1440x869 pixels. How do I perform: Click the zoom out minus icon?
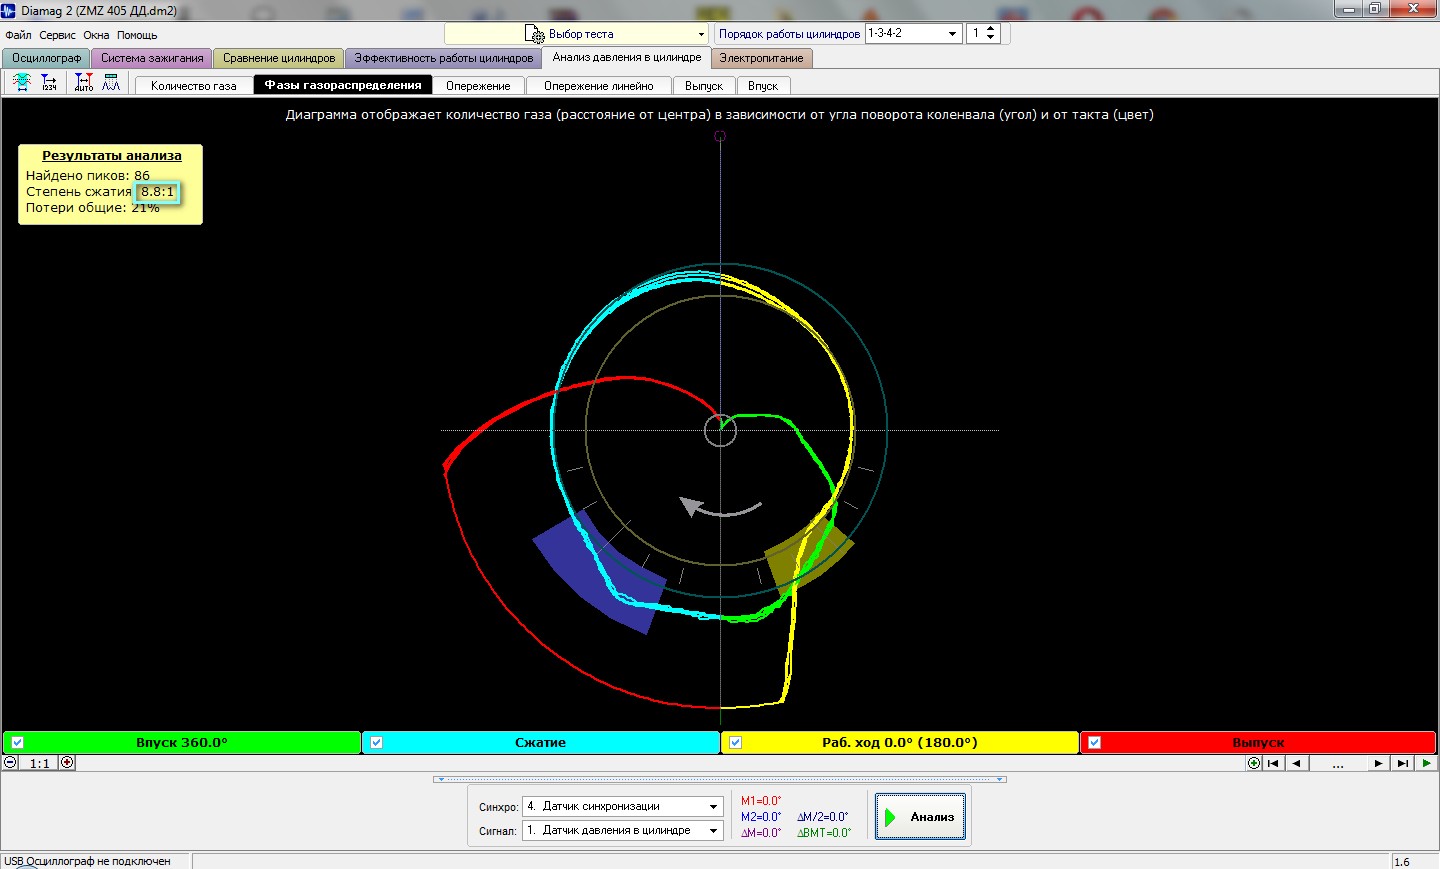pyautogui.click(x=10, y=762)
